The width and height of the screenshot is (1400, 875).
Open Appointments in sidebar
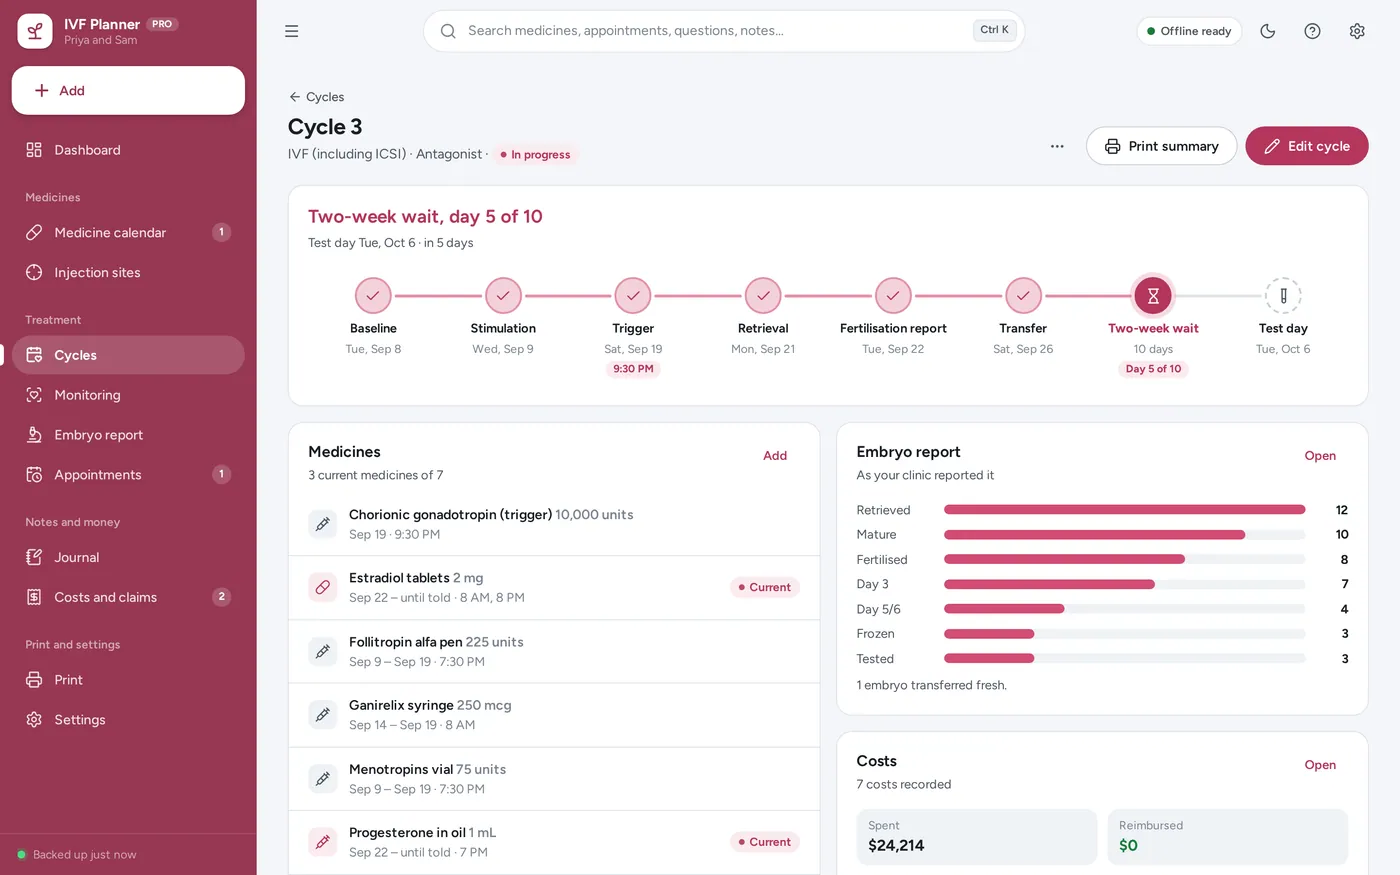point(128,475)
